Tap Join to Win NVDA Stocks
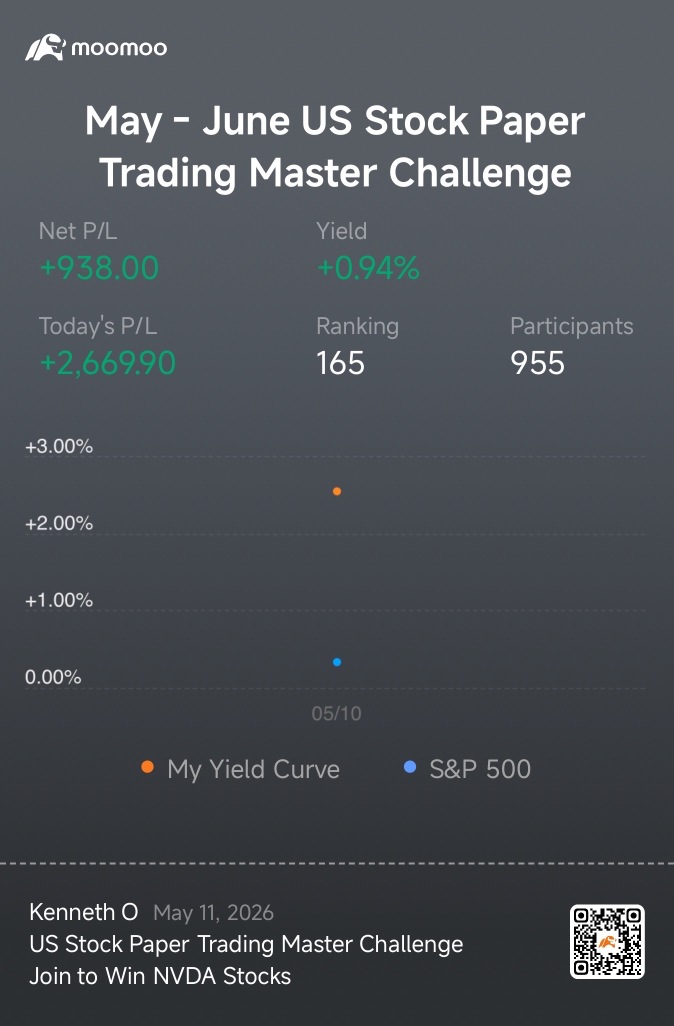This screenshot has width=674, height=1026. pyautogui.click(x=160, y=976)
